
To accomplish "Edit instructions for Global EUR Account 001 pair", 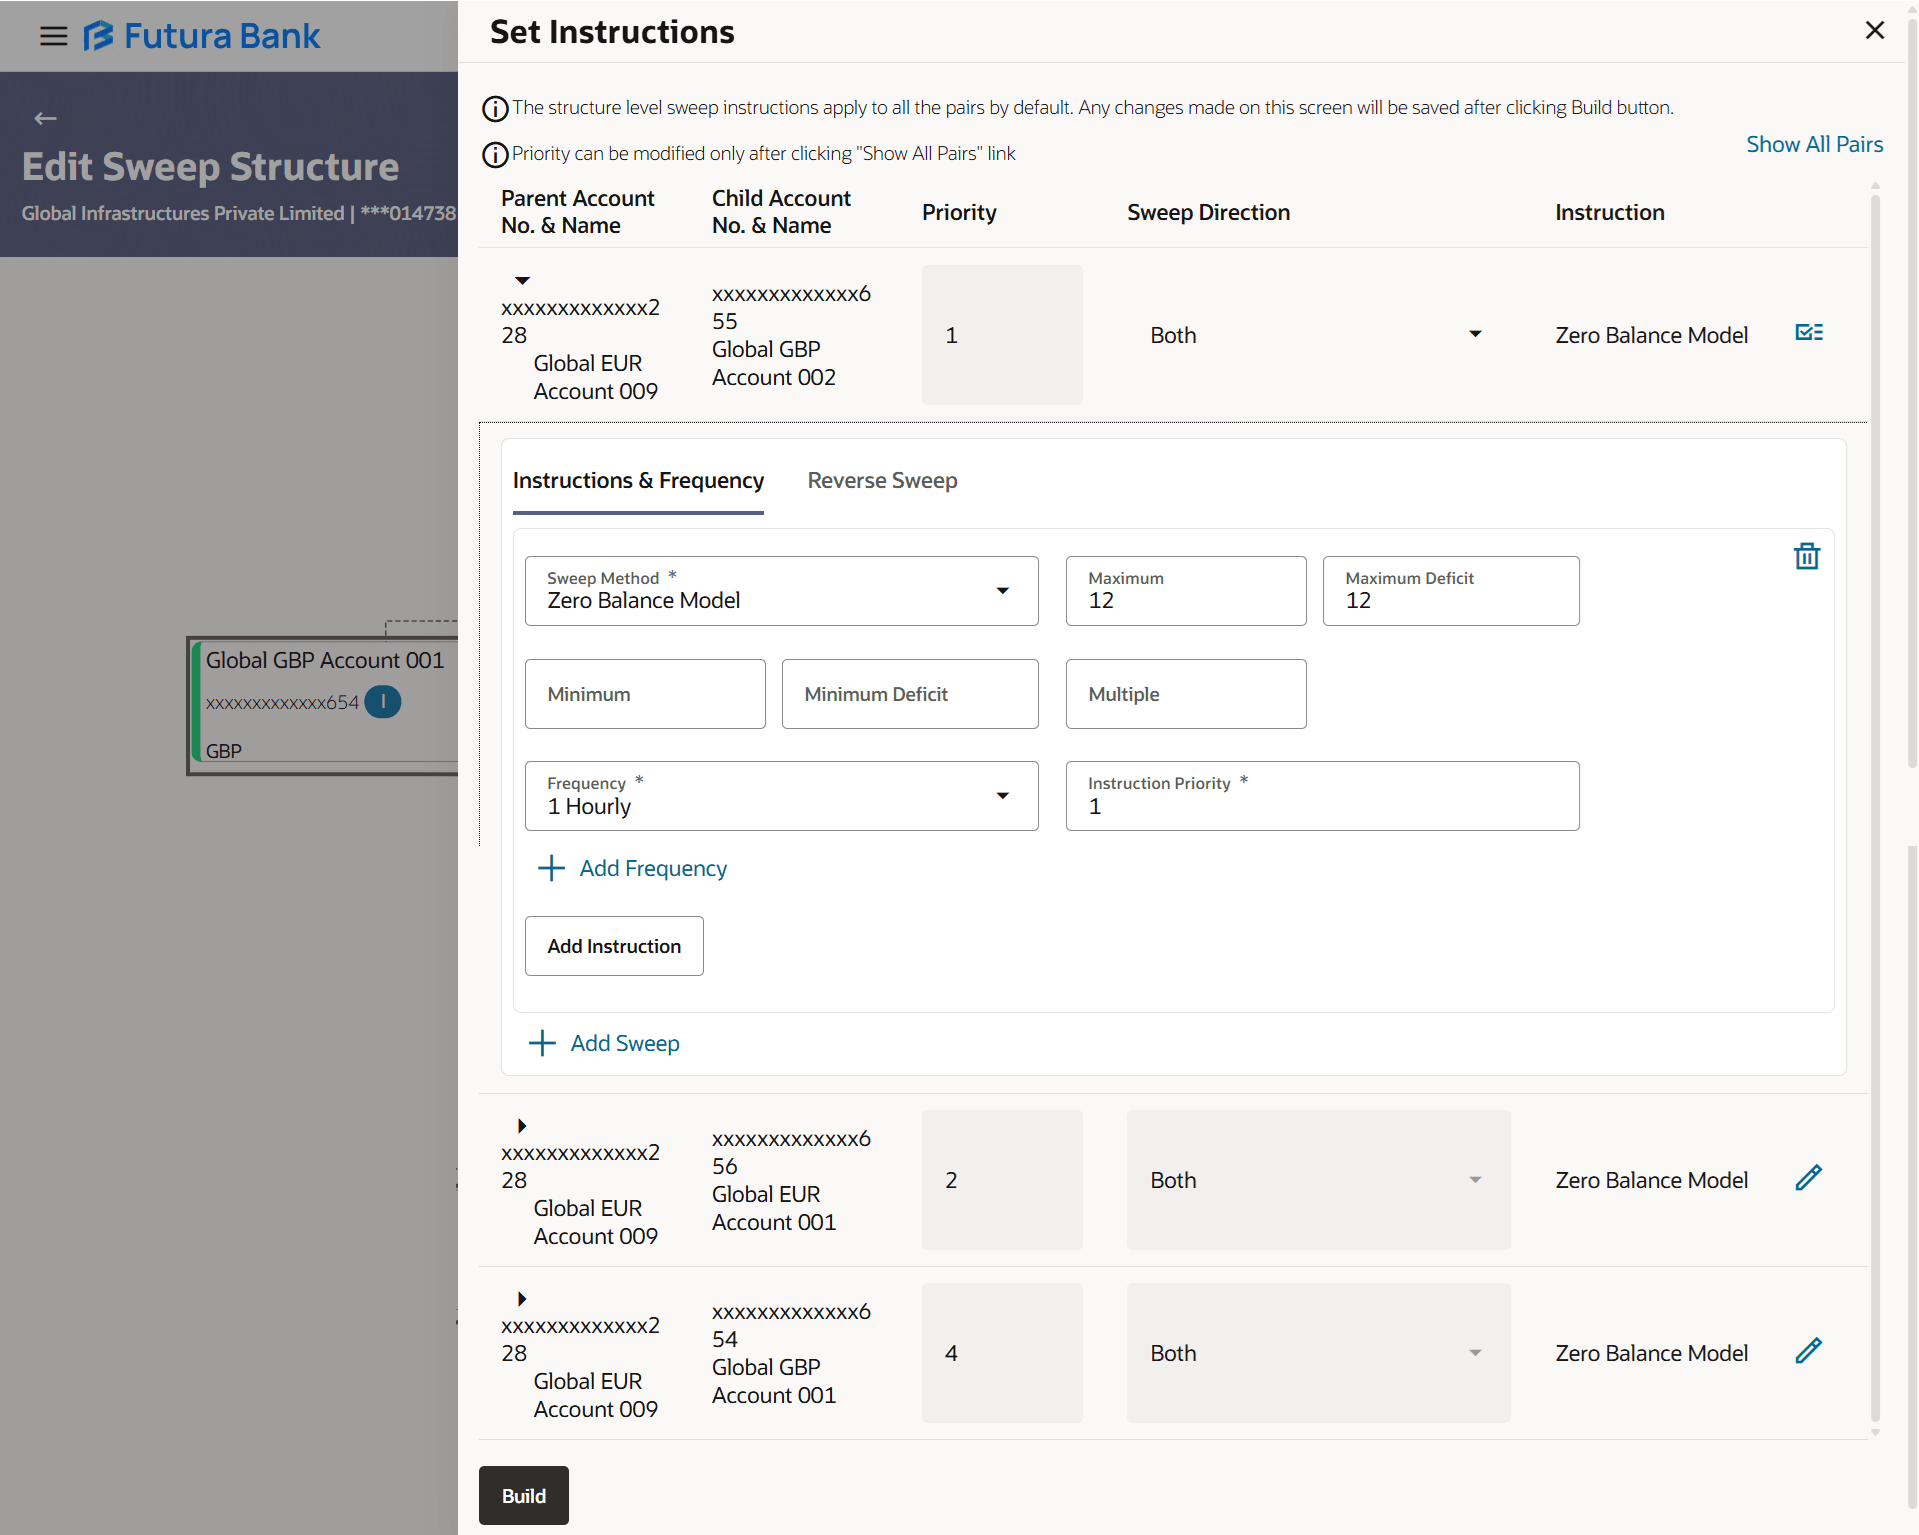I will 1808,1178.
